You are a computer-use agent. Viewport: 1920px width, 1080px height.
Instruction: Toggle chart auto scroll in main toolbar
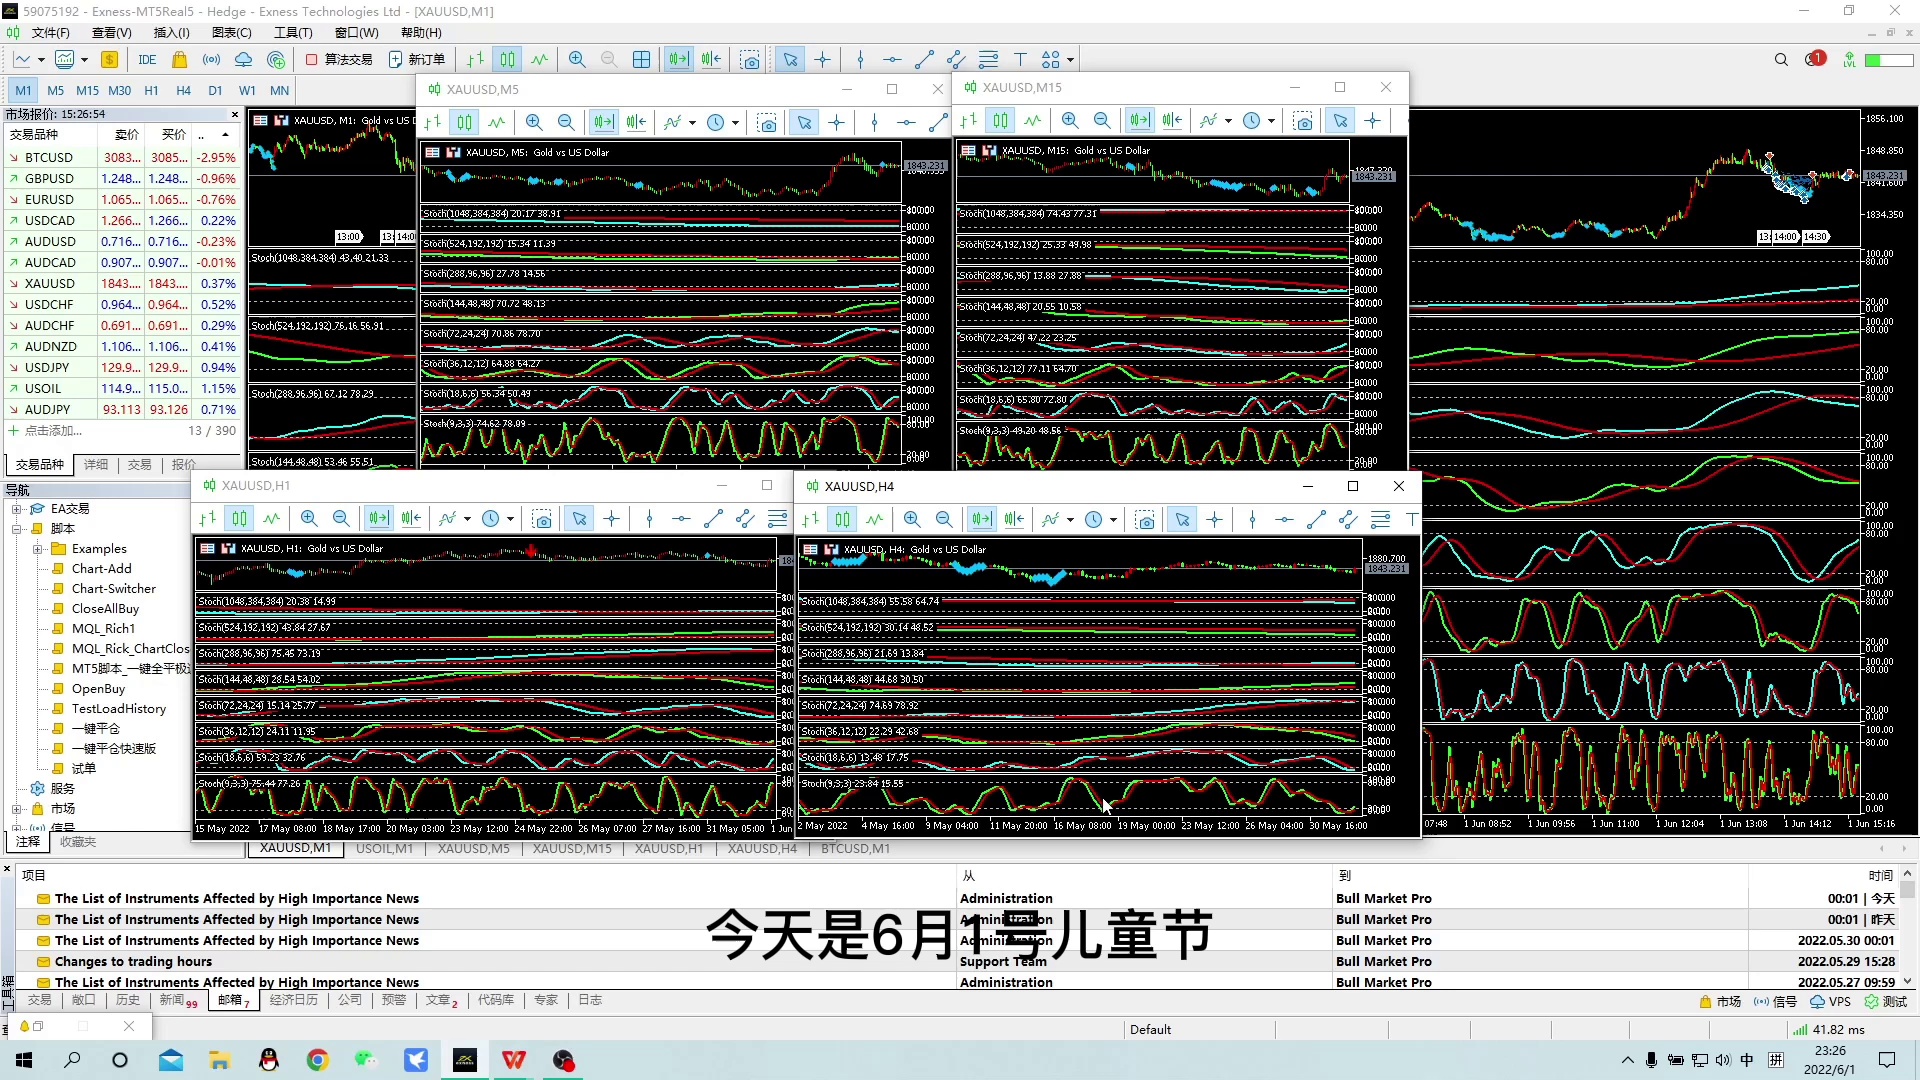coord(679,60)
